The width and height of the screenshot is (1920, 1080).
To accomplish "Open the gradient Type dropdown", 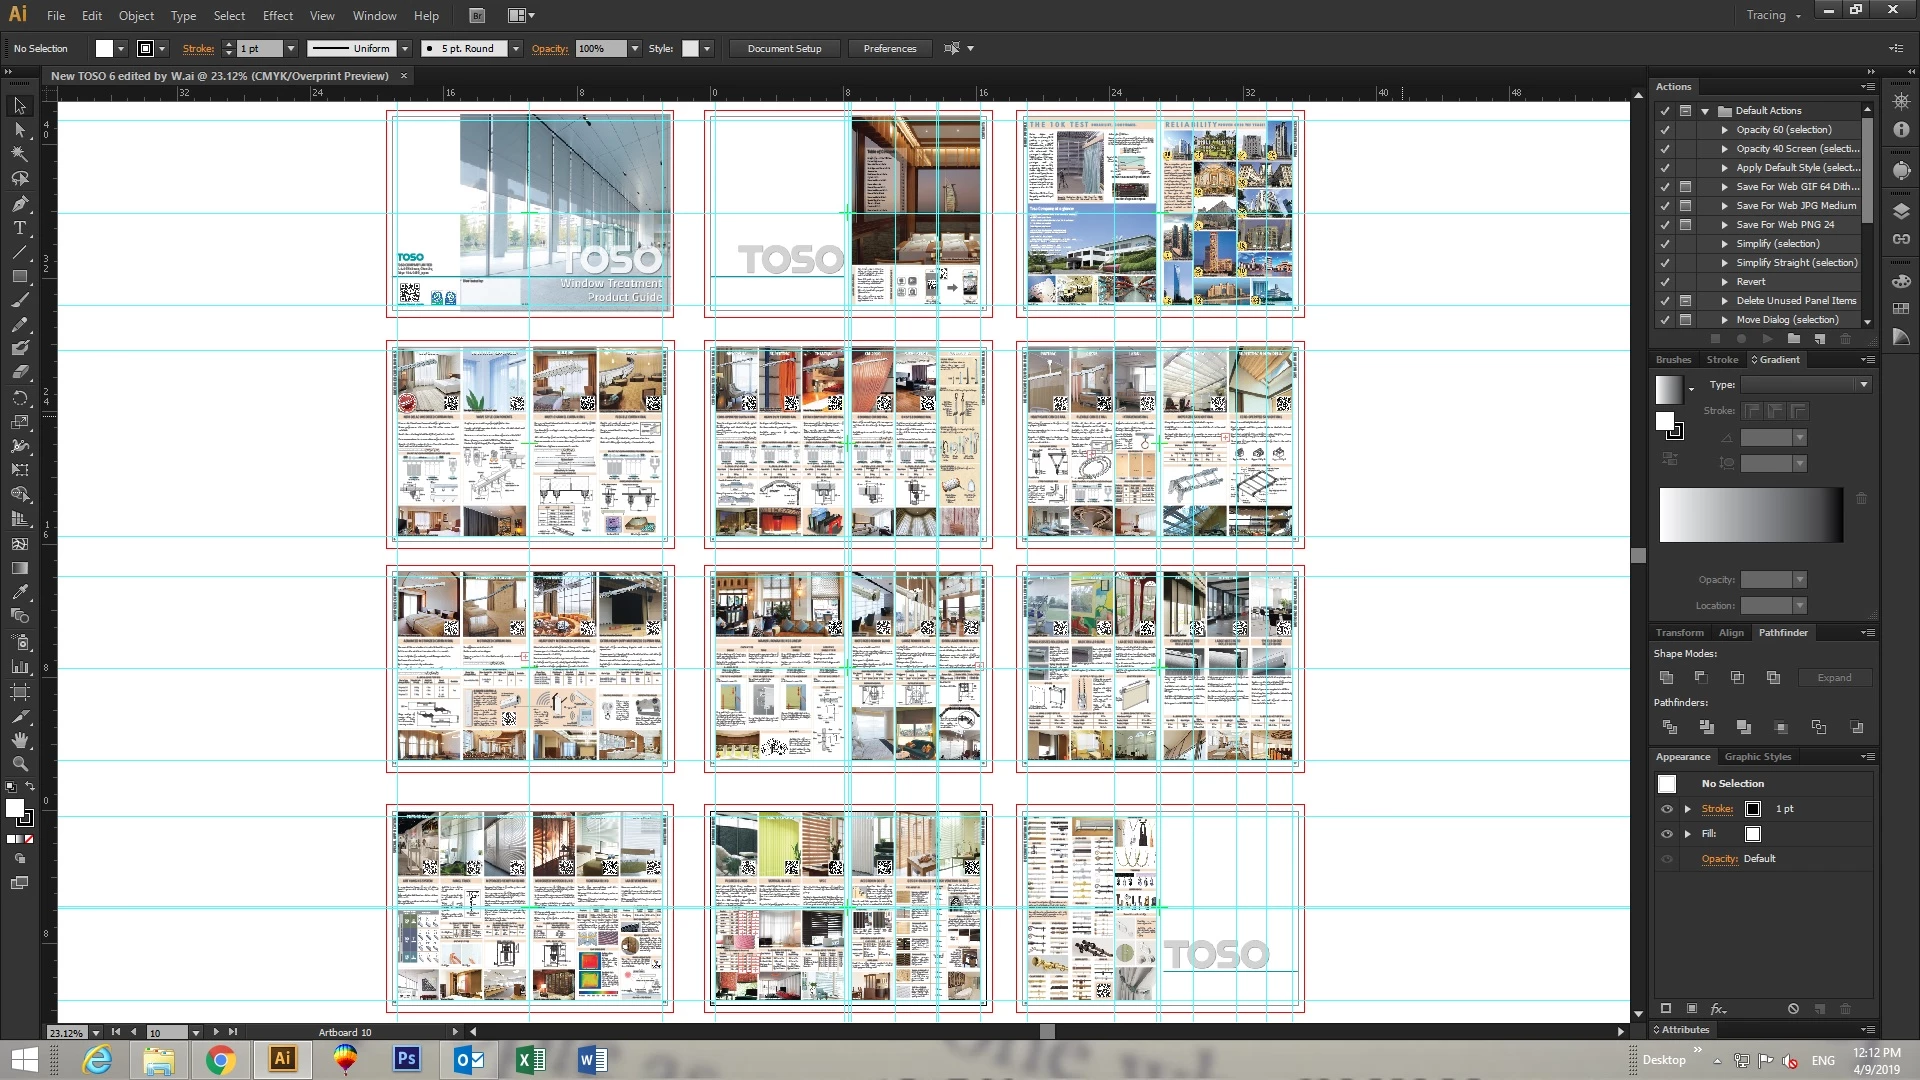I will 1863,385.
